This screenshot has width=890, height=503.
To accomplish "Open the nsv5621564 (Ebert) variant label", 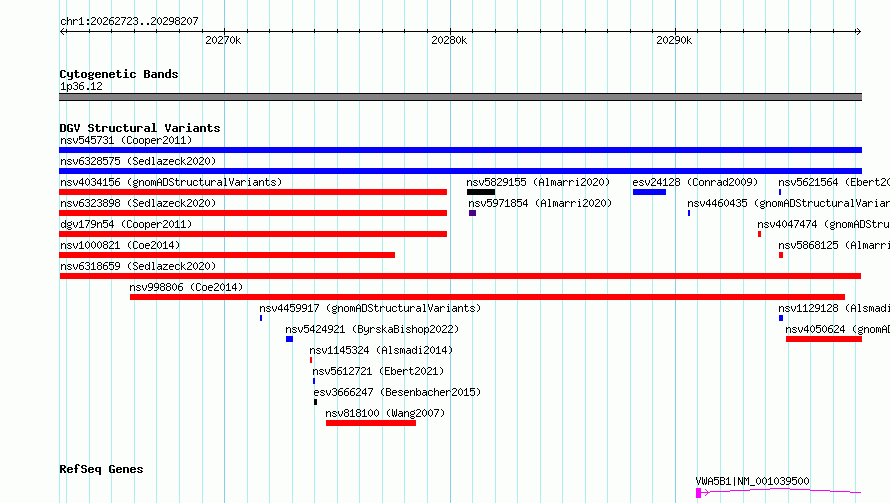I will (834, 182).
